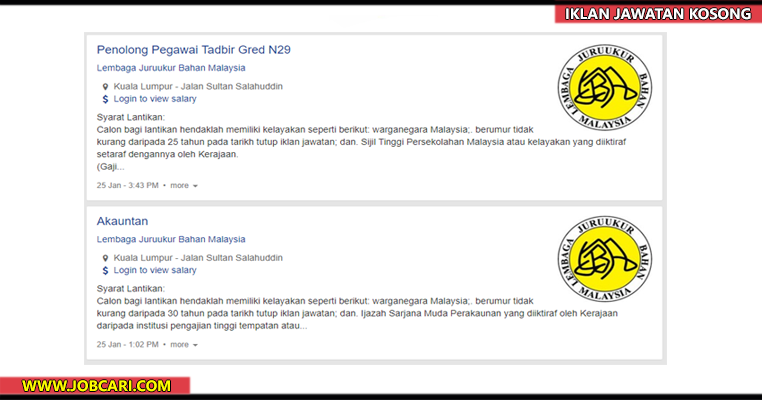The height and width of the screenshot is (400, 762).
Task: Click the dollar icon in the Penolong Pegawai Tadbir listing
Action: tap(105, 99)
